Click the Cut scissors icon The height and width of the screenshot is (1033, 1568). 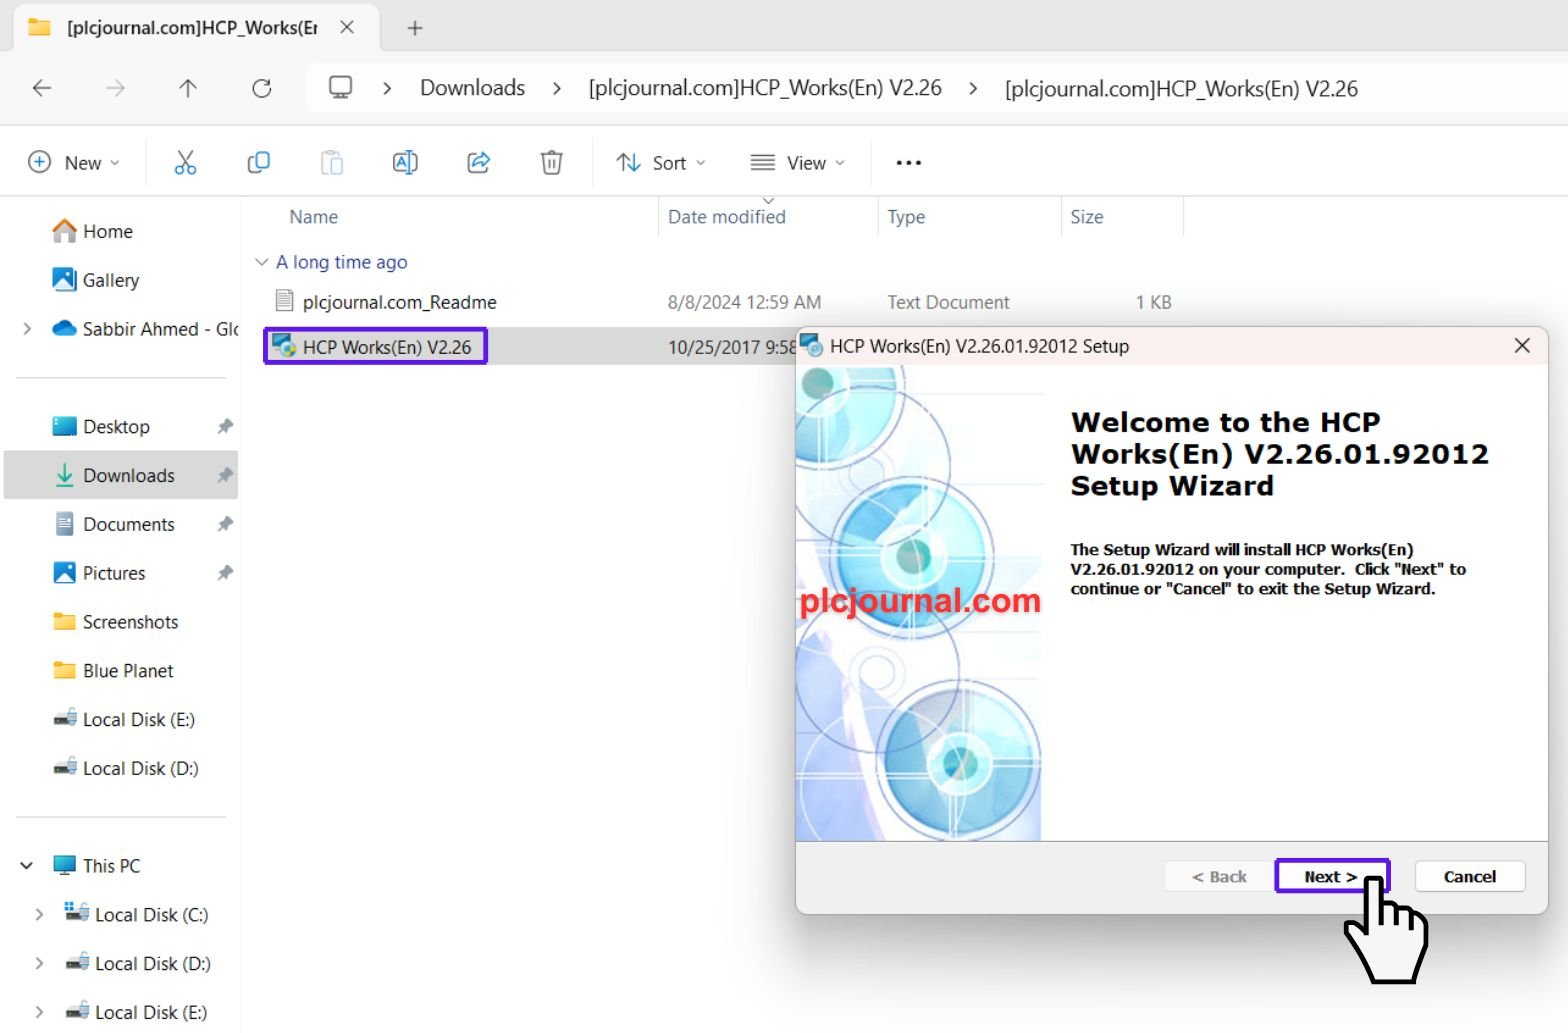point(186,162)
